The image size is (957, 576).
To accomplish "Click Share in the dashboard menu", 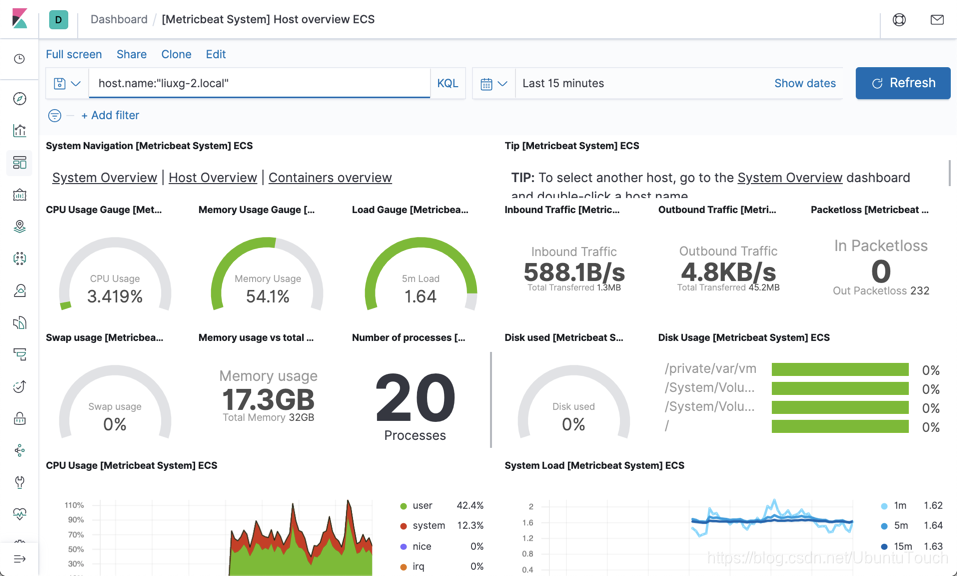I will coord(131,54).
